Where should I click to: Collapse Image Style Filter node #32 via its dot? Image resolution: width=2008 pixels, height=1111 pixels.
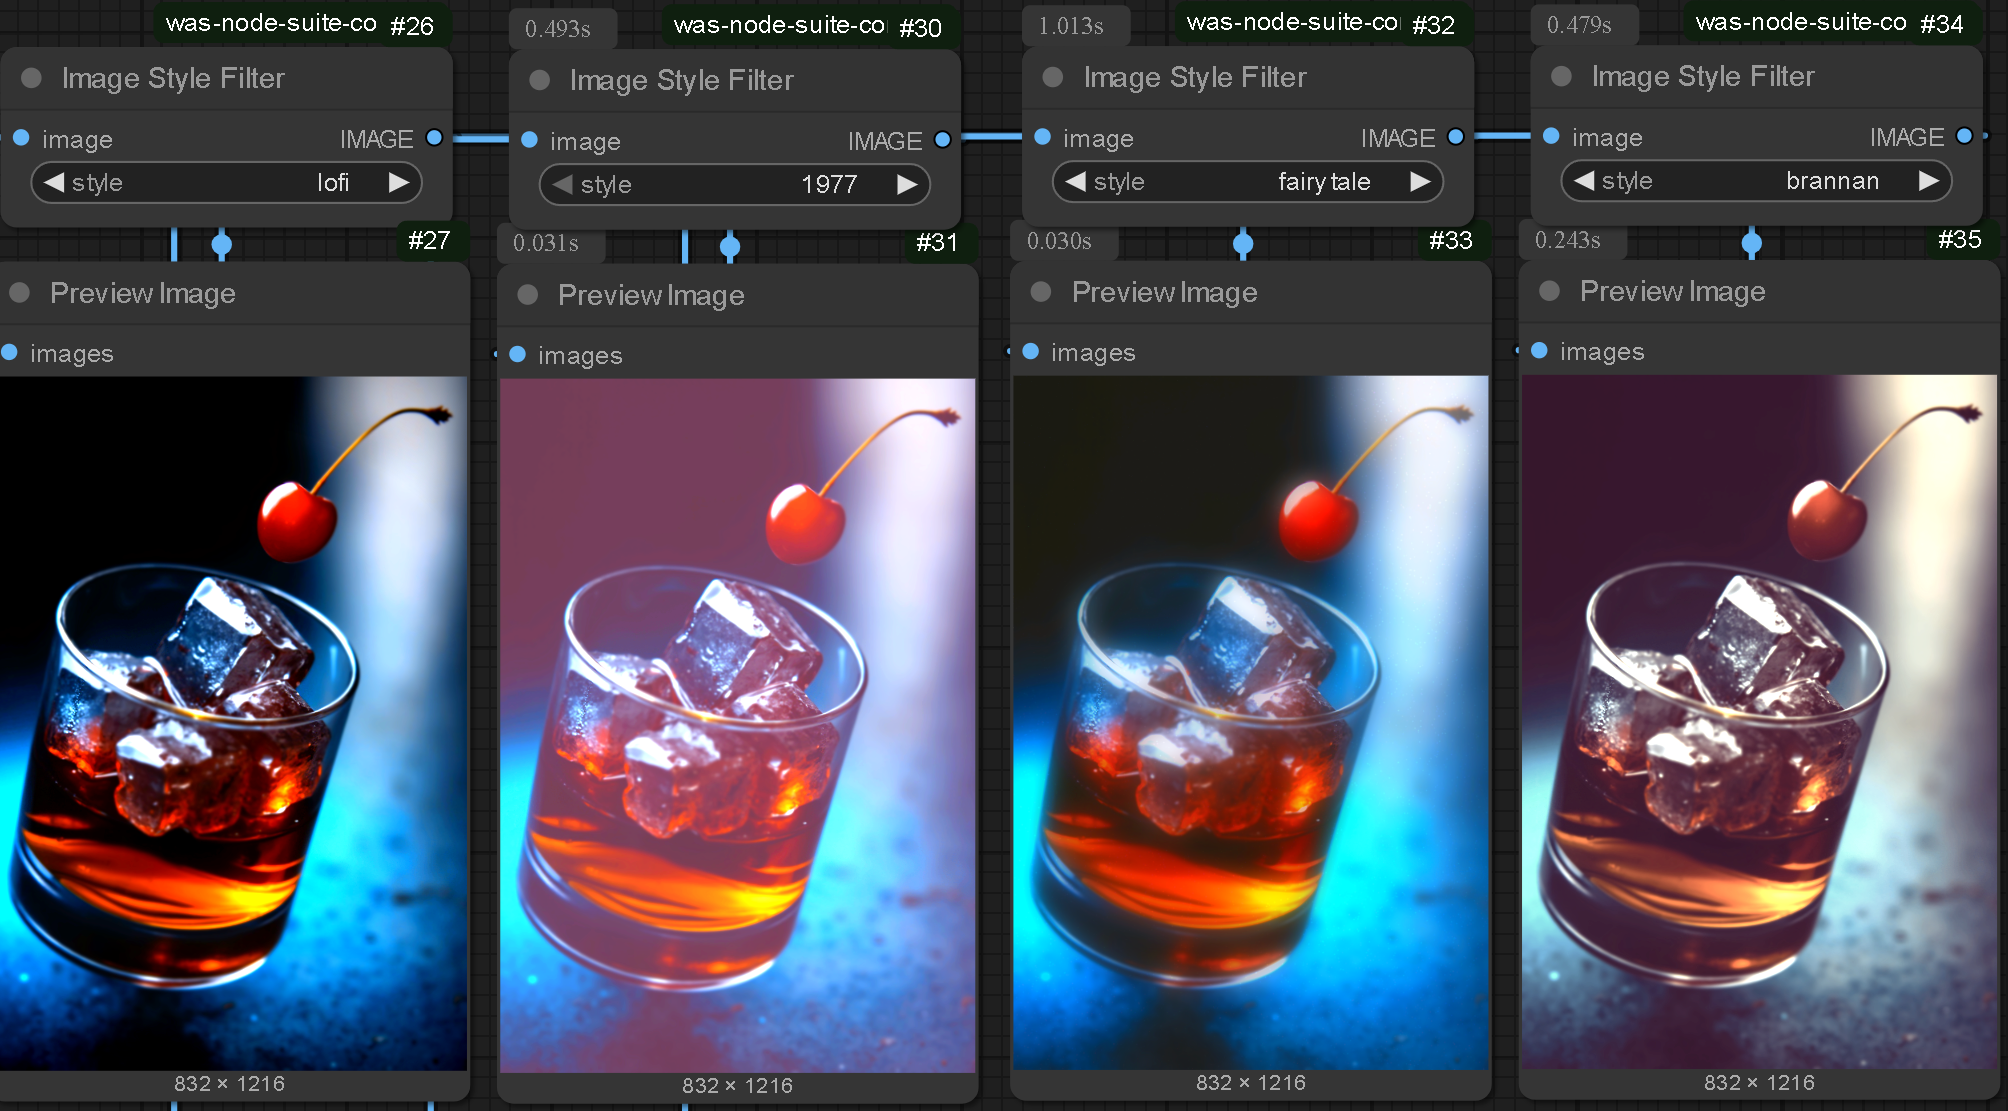coord(1053,77)
